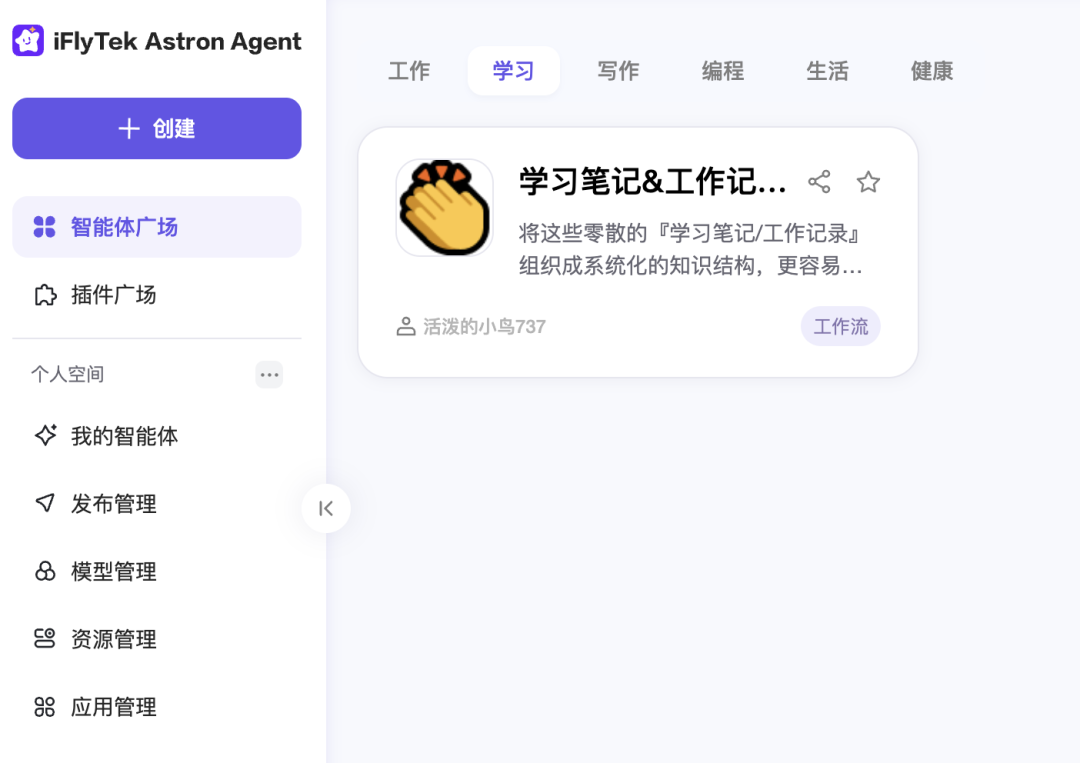This screenshot has width=1080, height=763.
Task: Collapse the sidebar with the arrow button
Action: 326,508
